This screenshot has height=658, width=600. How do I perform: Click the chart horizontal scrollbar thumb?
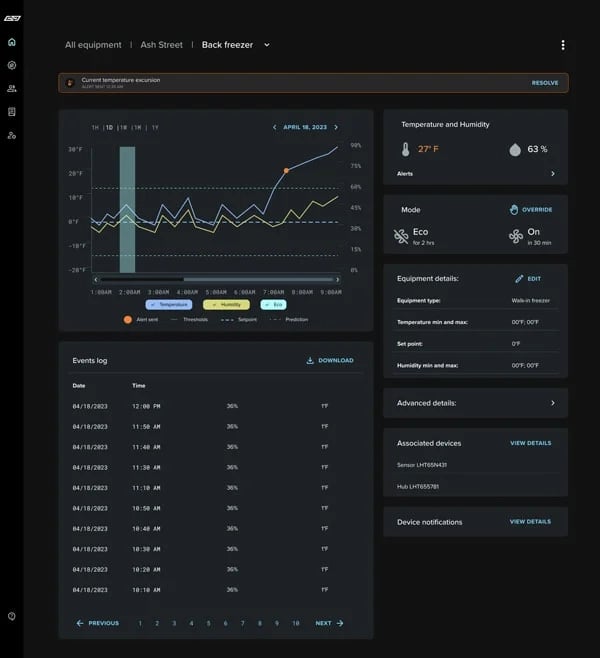pos(259,279)
